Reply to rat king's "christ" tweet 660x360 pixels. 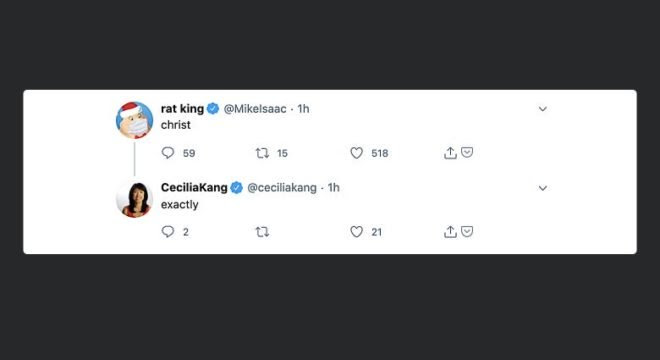coord(168,152)
